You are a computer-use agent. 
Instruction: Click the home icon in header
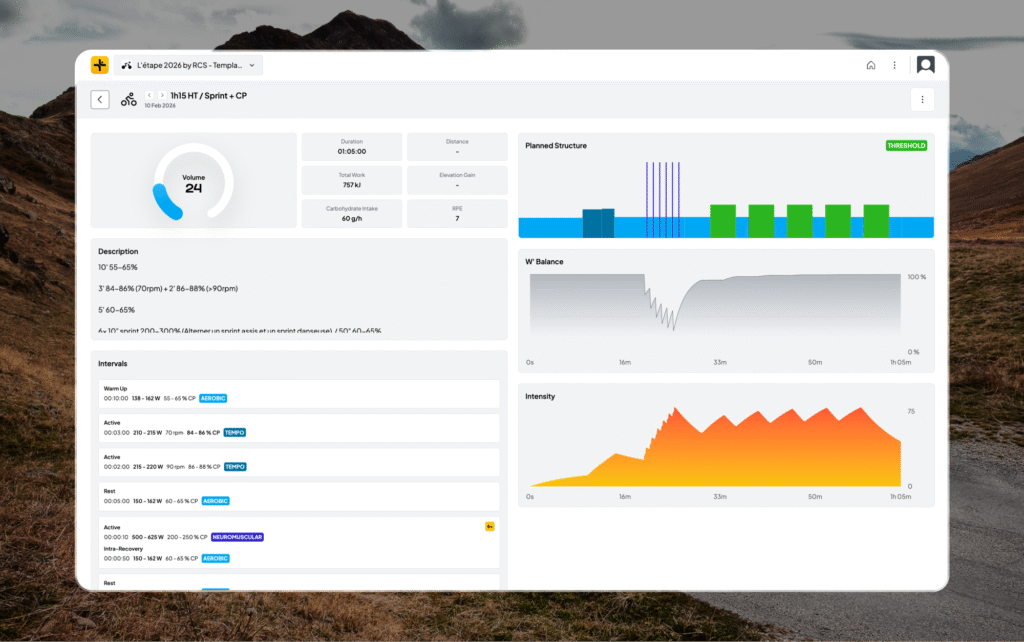(x=871, y=65)
